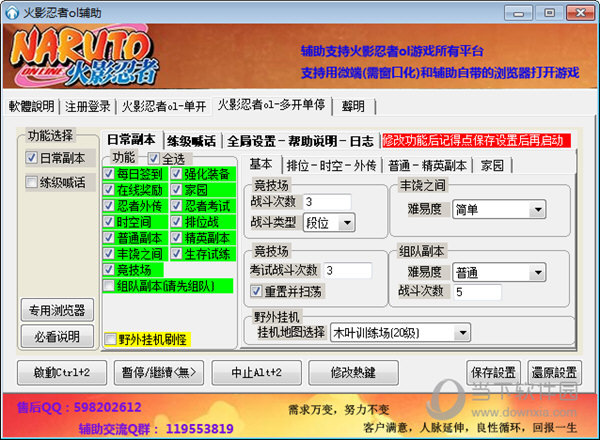Click the 暫停/繼續 button
Viewport: 600px width, 440px height.
[159, 372]
